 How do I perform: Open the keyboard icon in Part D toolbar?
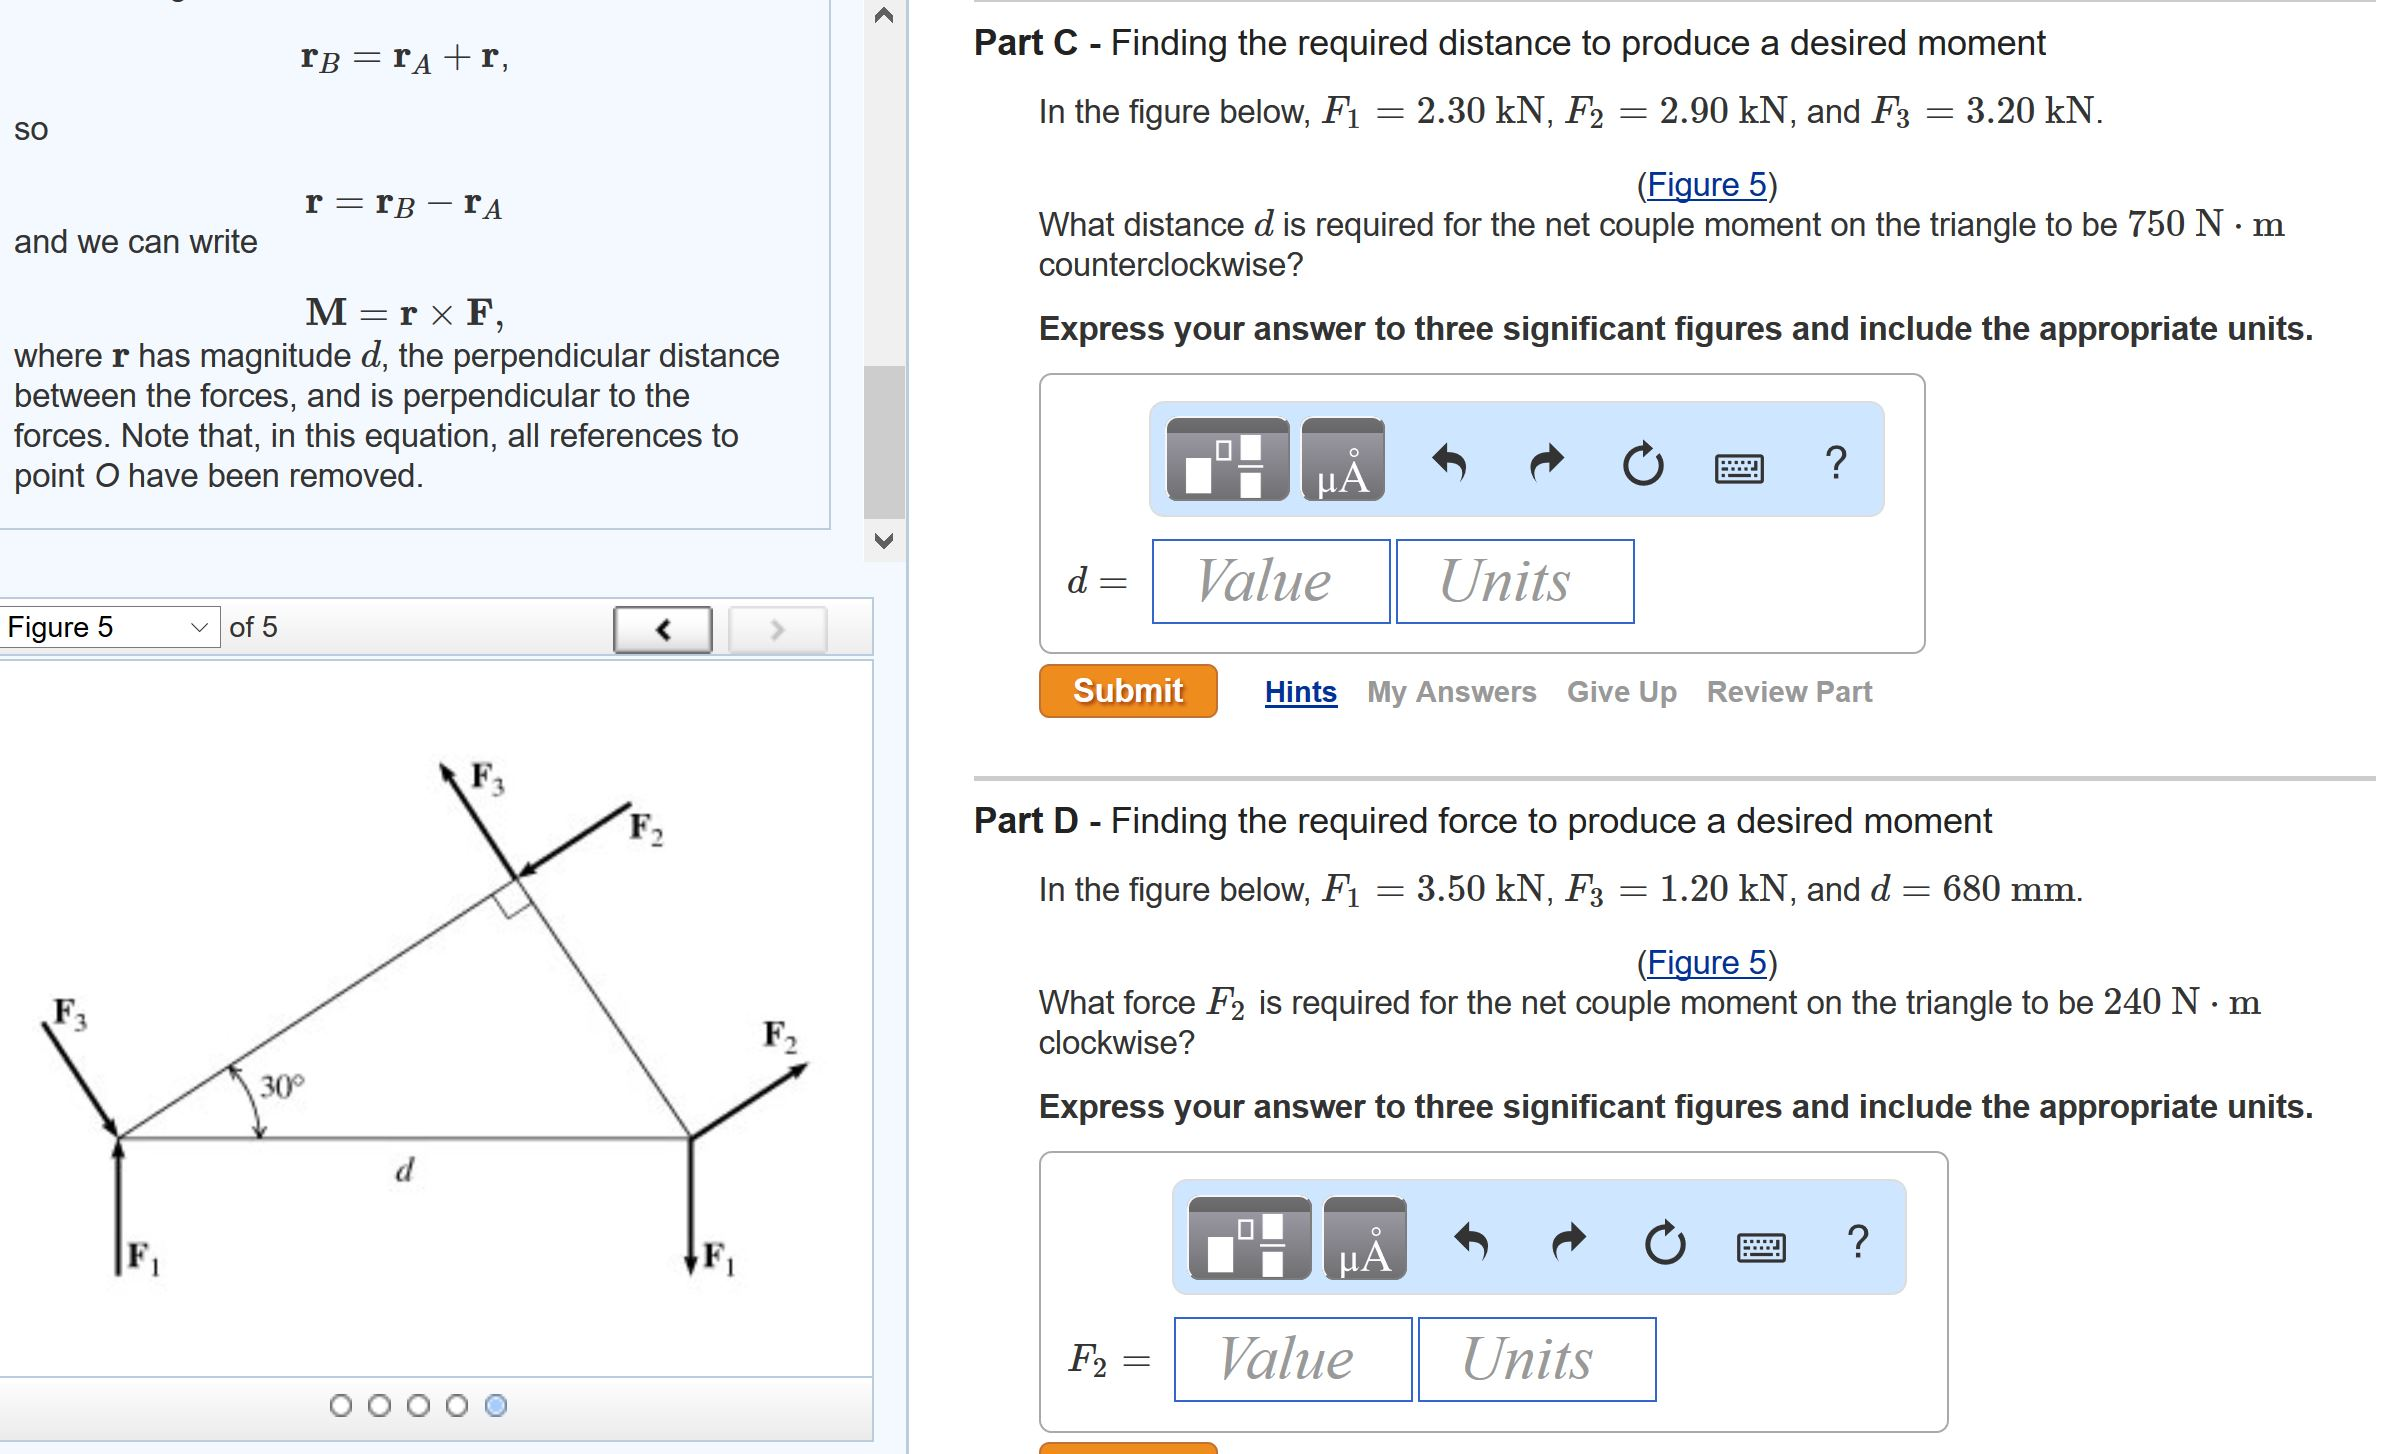(1763, 1245)
